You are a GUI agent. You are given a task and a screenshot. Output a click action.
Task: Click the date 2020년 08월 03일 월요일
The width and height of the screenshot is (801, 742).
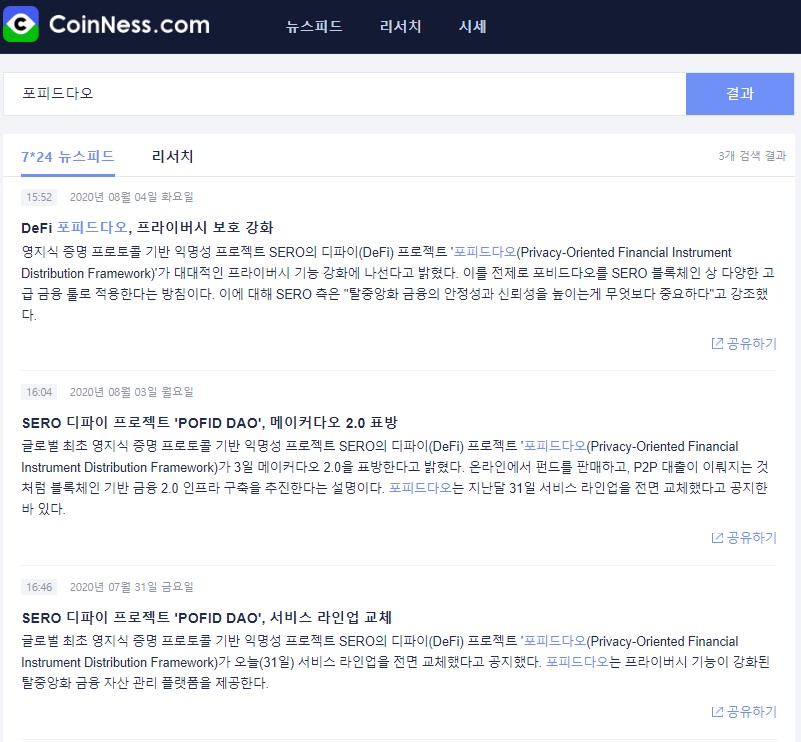132,392
